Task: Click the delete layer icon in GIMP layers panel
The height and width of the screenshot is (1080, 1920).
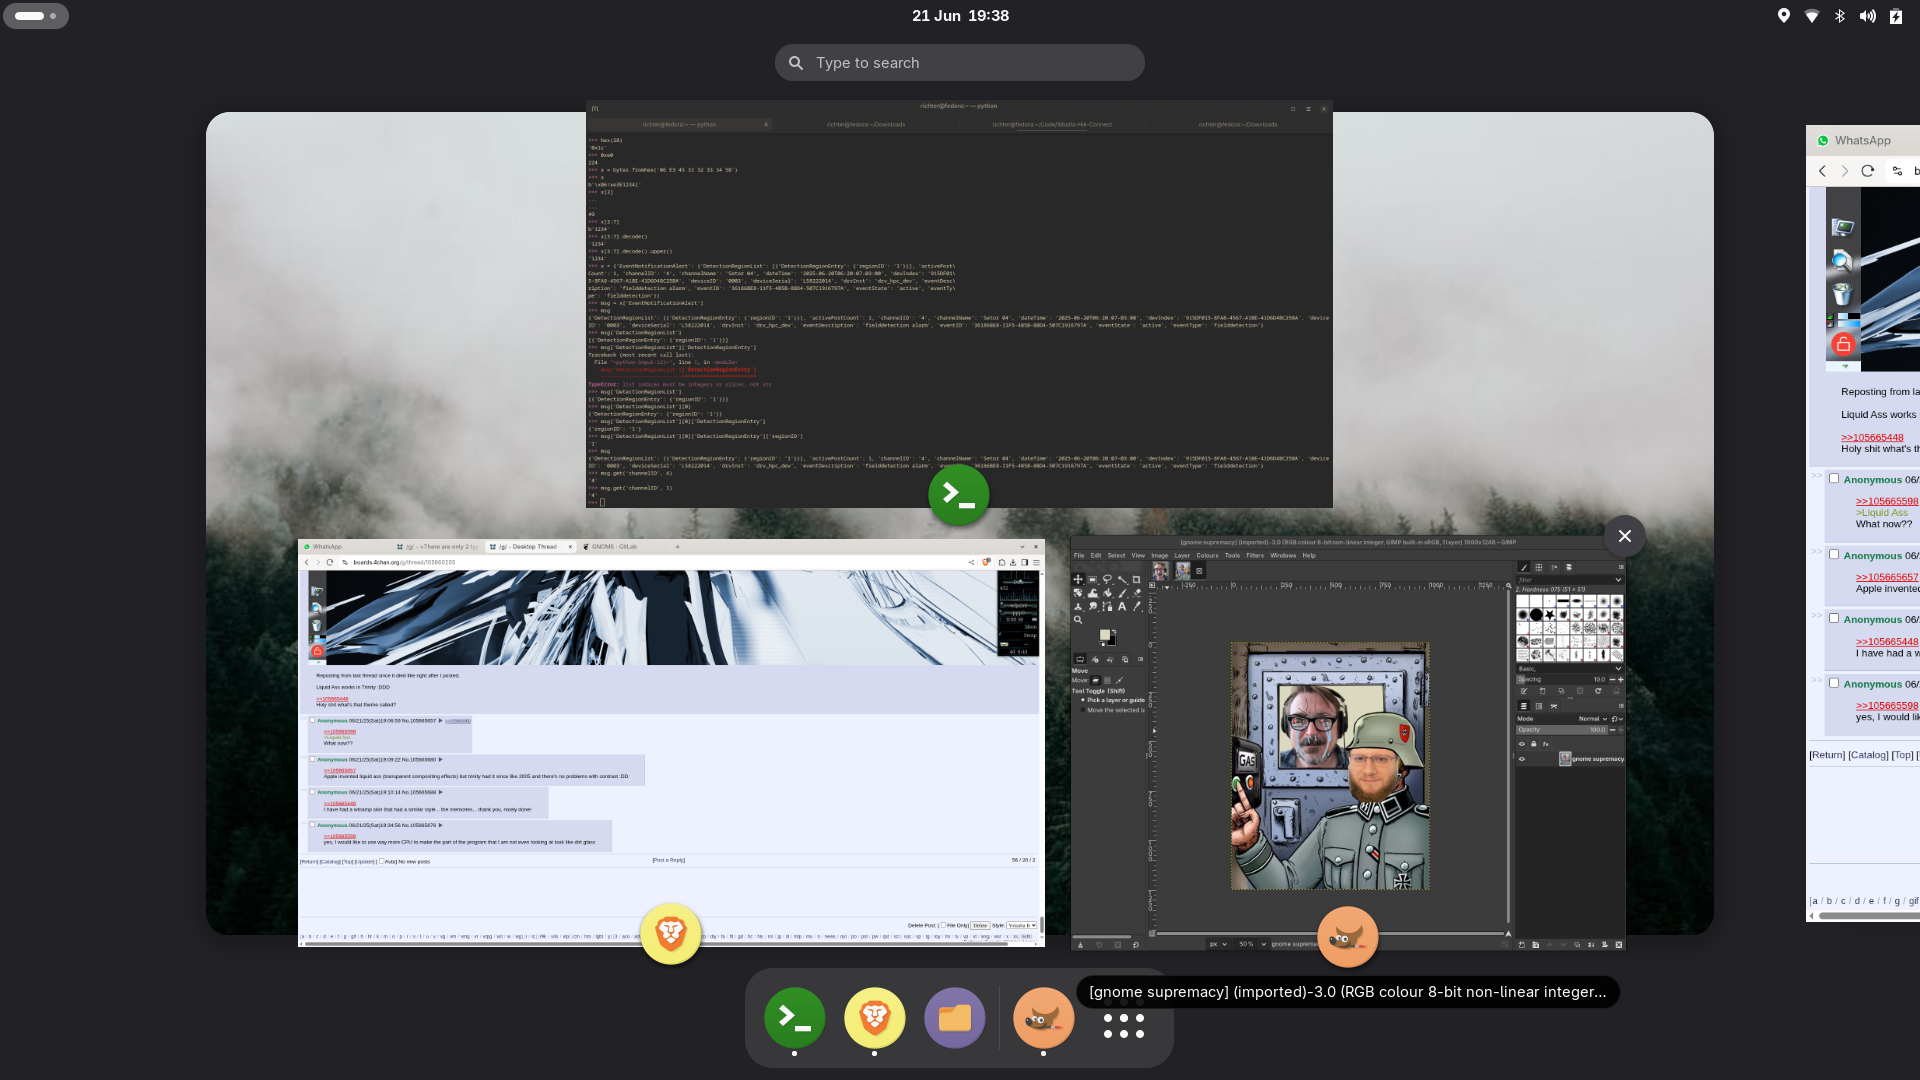Action: pos(1619,944)
